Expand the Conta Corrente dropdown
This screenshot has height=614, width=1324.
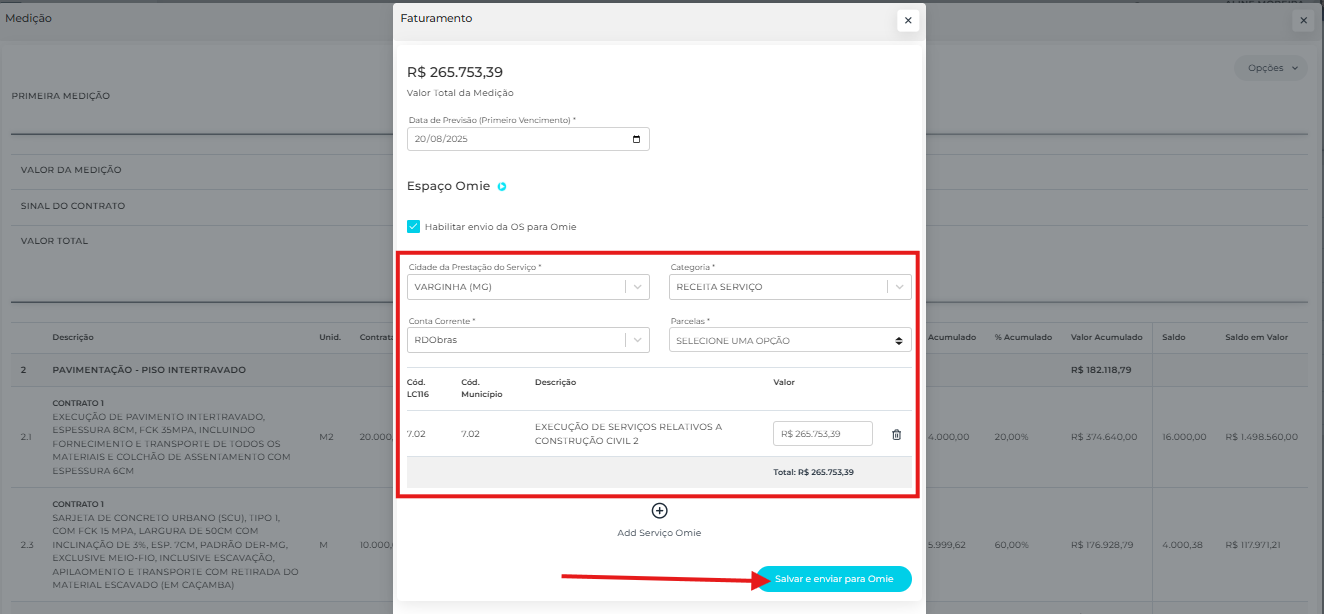[639, 340]
